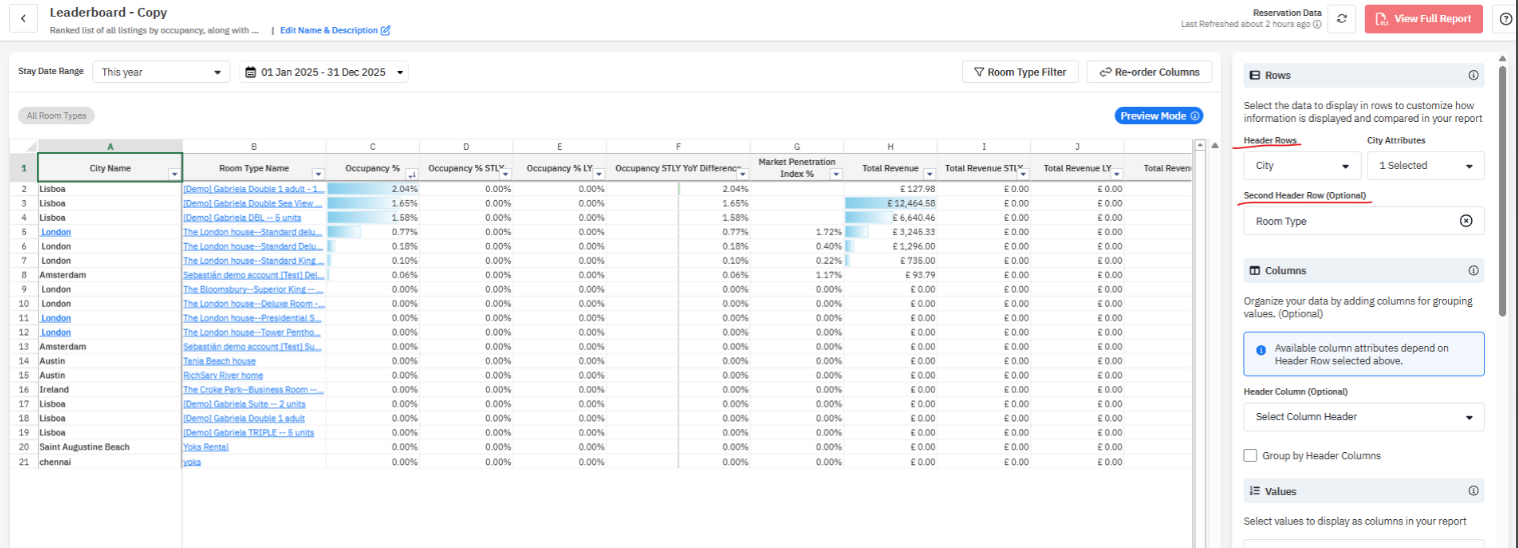This screenshot has height=548, width=1518.
Task: Remove the All Room Types filter chip
Action: 57,116
